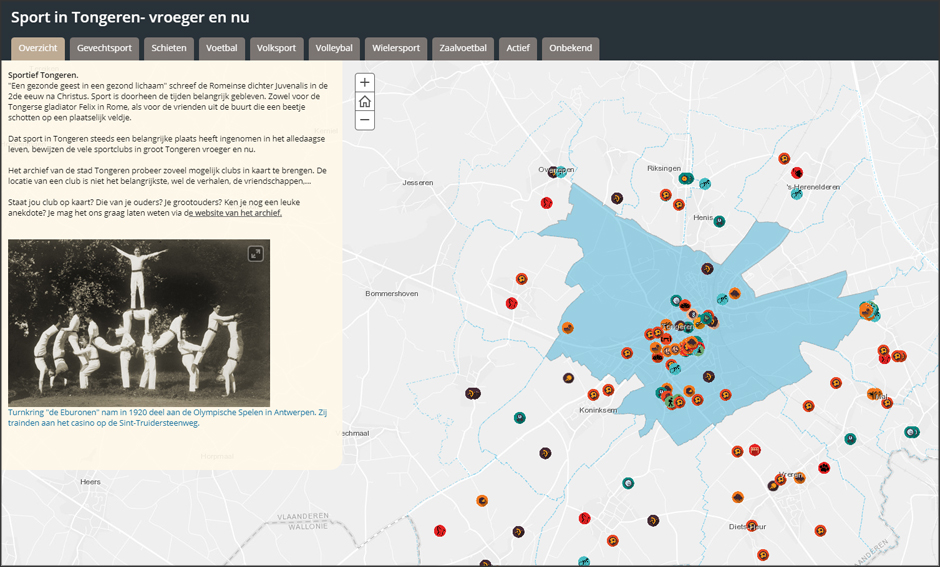Select orange marker on the Mal label
The width and height of the screenshot is (940, 567).
tap(875, 394)
